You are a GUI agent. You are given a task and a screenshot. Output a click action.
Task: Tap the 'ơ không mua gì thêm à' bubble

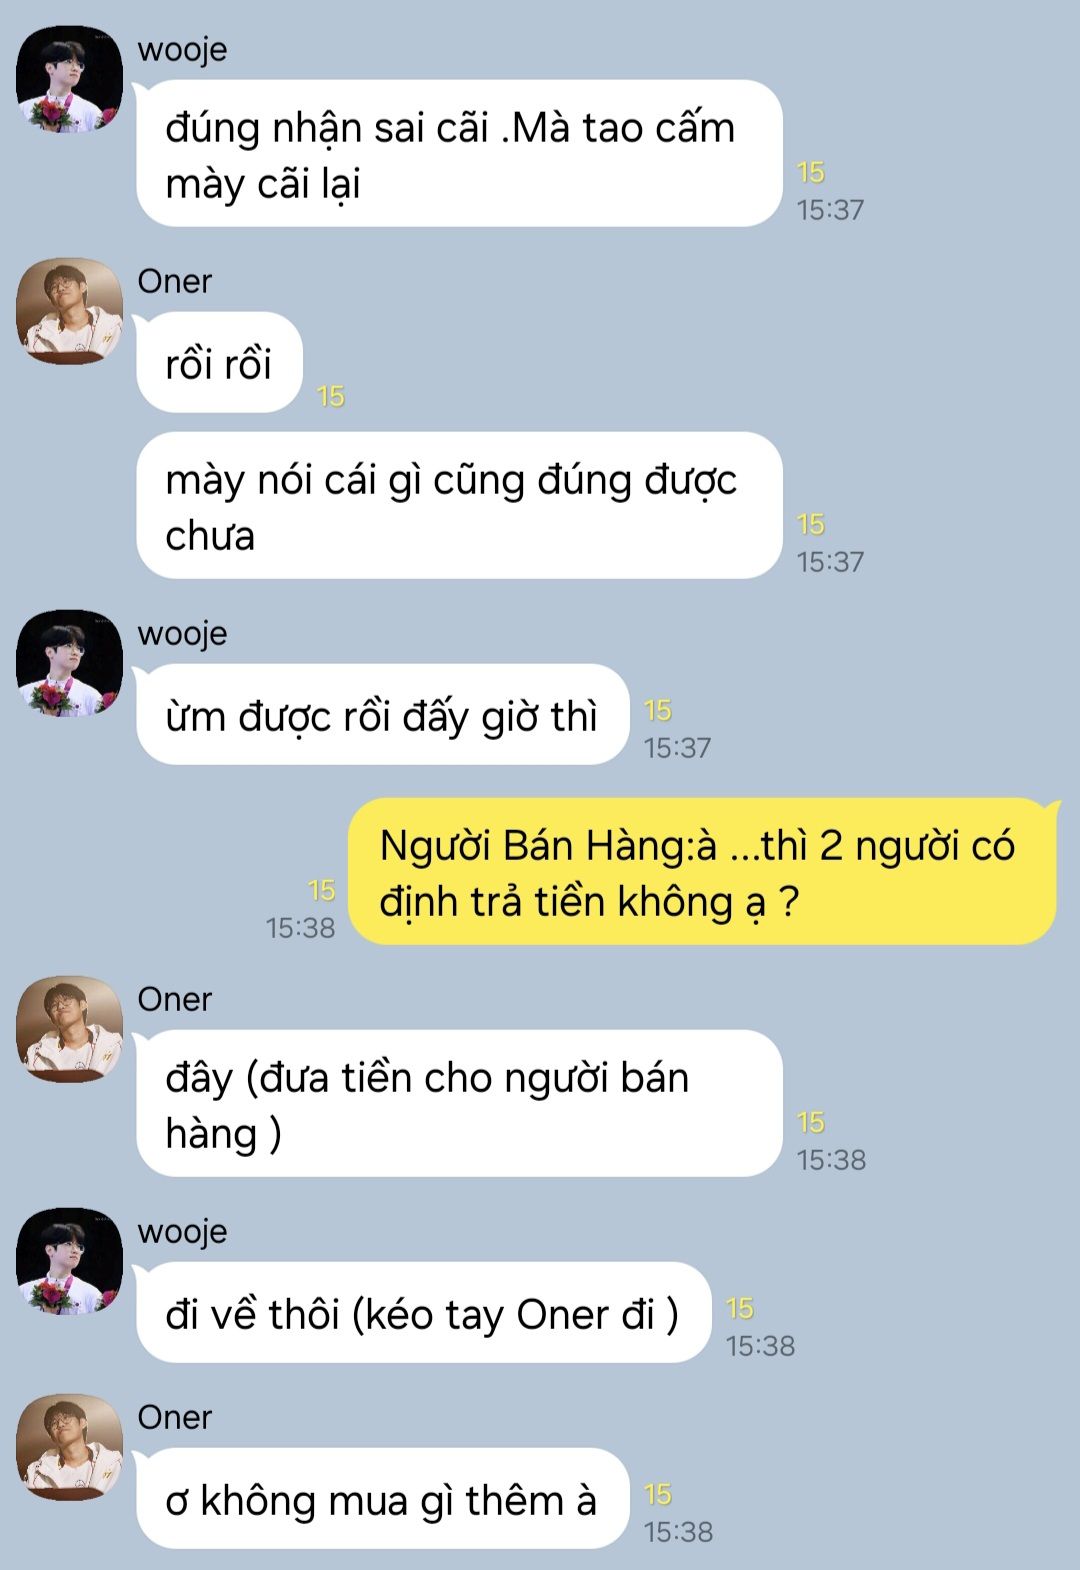pyautogui.click(x=382, y=1498)
